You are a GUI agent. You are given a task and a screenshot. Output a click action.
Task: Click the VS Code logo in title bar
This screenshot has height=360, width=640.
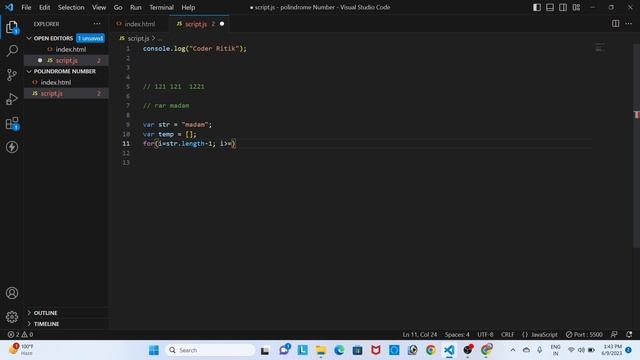click(9, 7)
